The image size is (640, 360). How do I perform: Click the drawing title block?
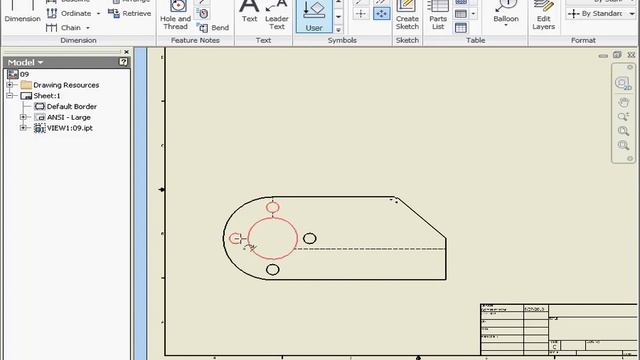coord(558,329)
